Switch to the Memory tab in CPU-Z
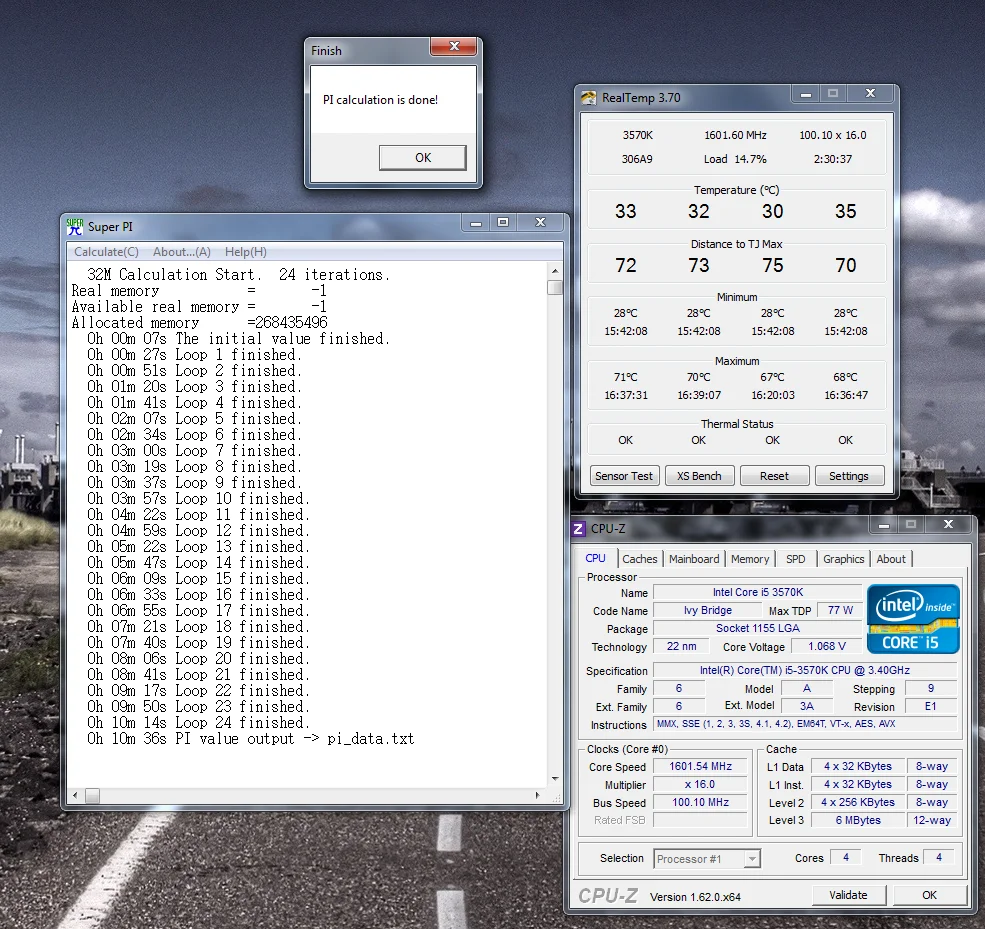The width and height of the screenshot is (985, 929). click(749, 559)
